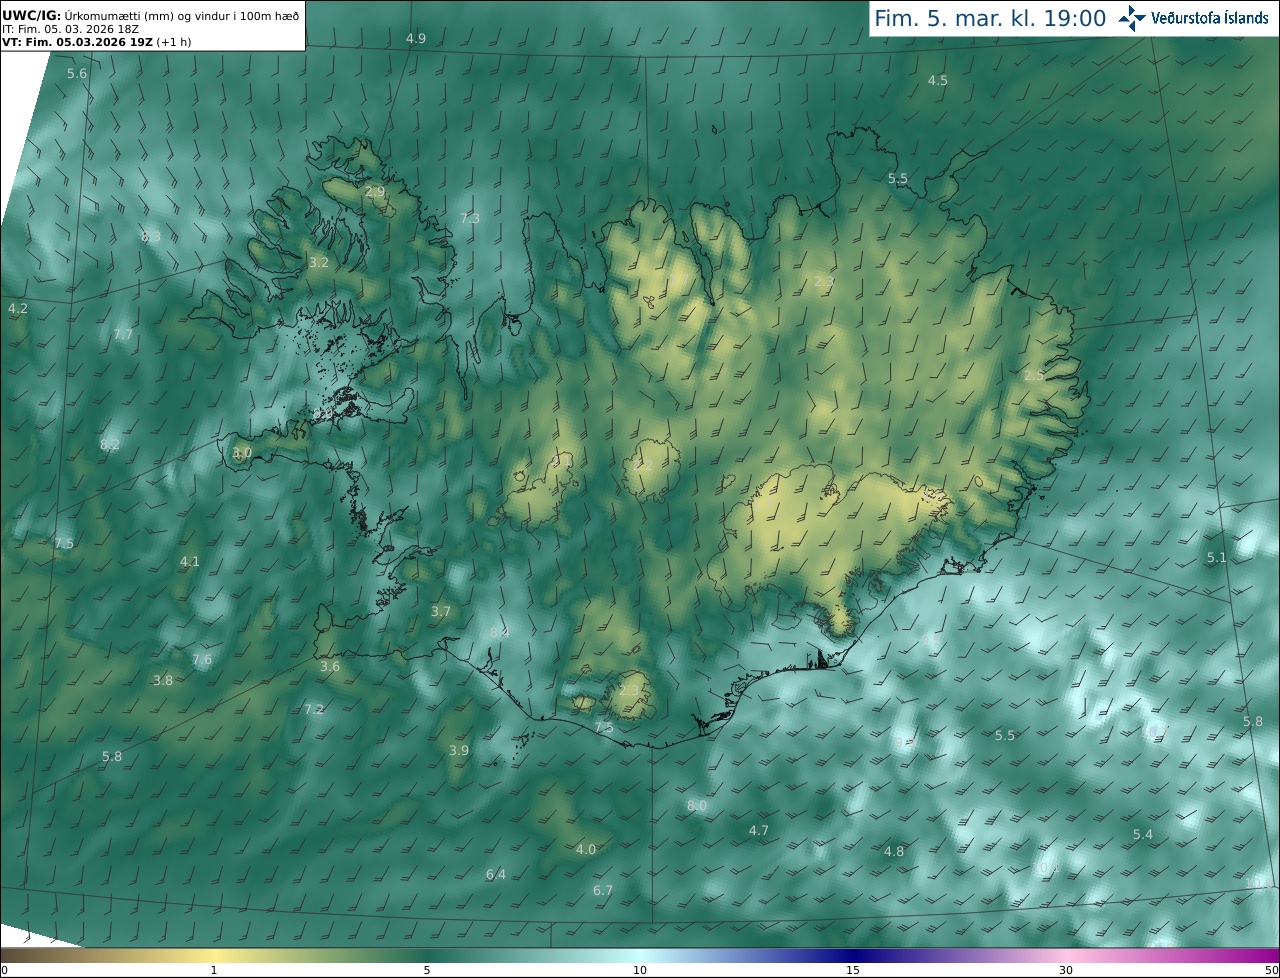Click the 3.0 value on Snæfellsnes peninsula

point(242,453)
